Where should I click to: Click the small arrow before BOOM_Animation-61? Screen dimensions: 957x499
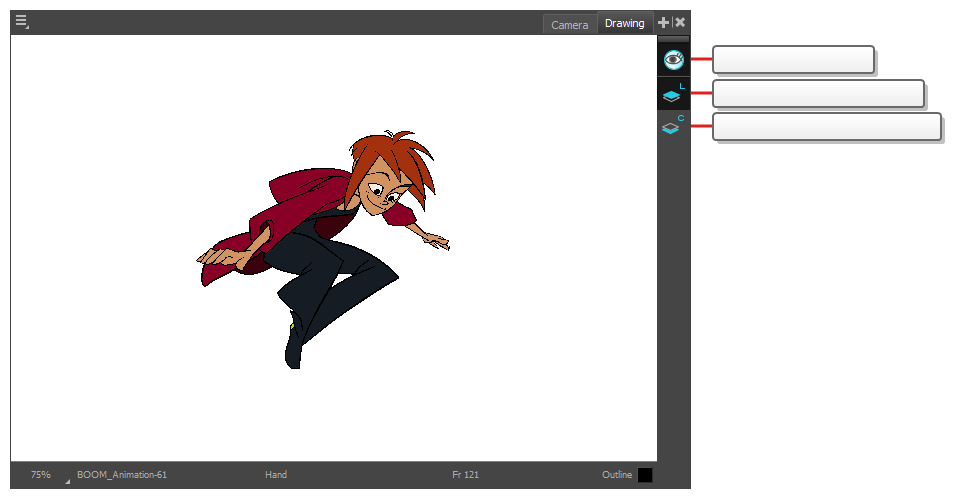click(x=68, y=481)
